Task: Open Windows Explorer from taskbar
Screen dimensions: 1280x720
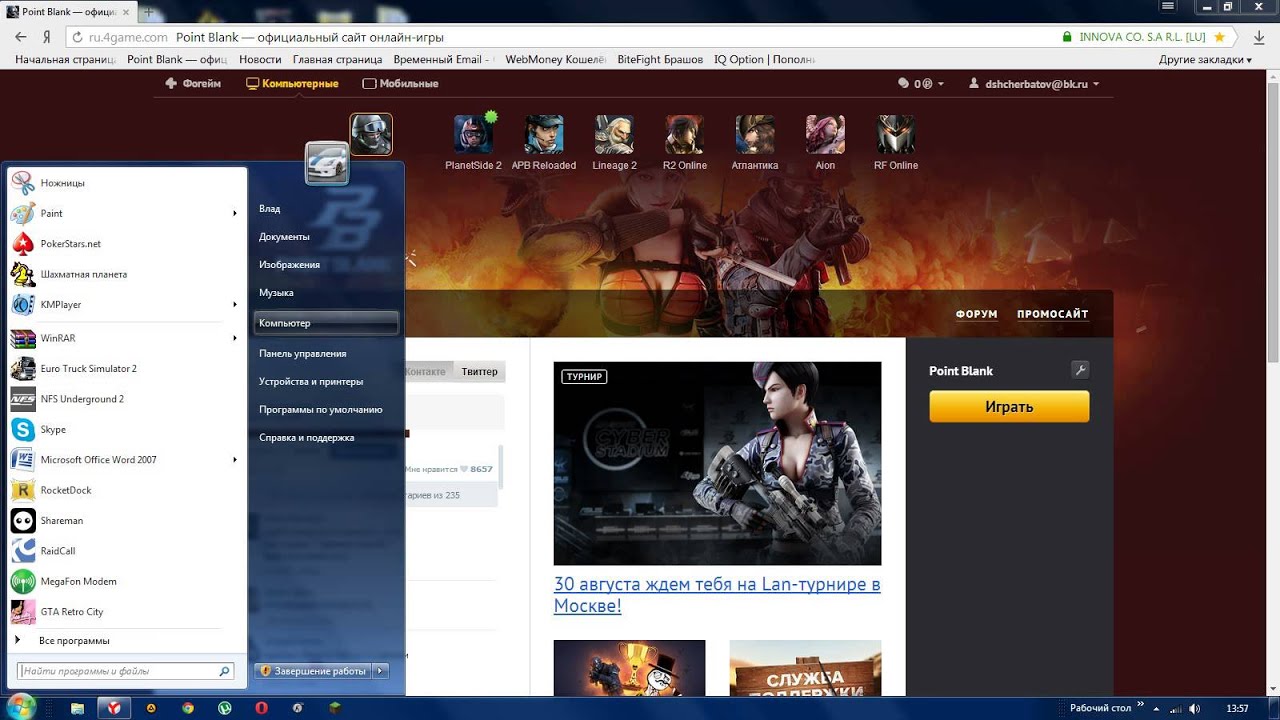Action: [78, 708]
